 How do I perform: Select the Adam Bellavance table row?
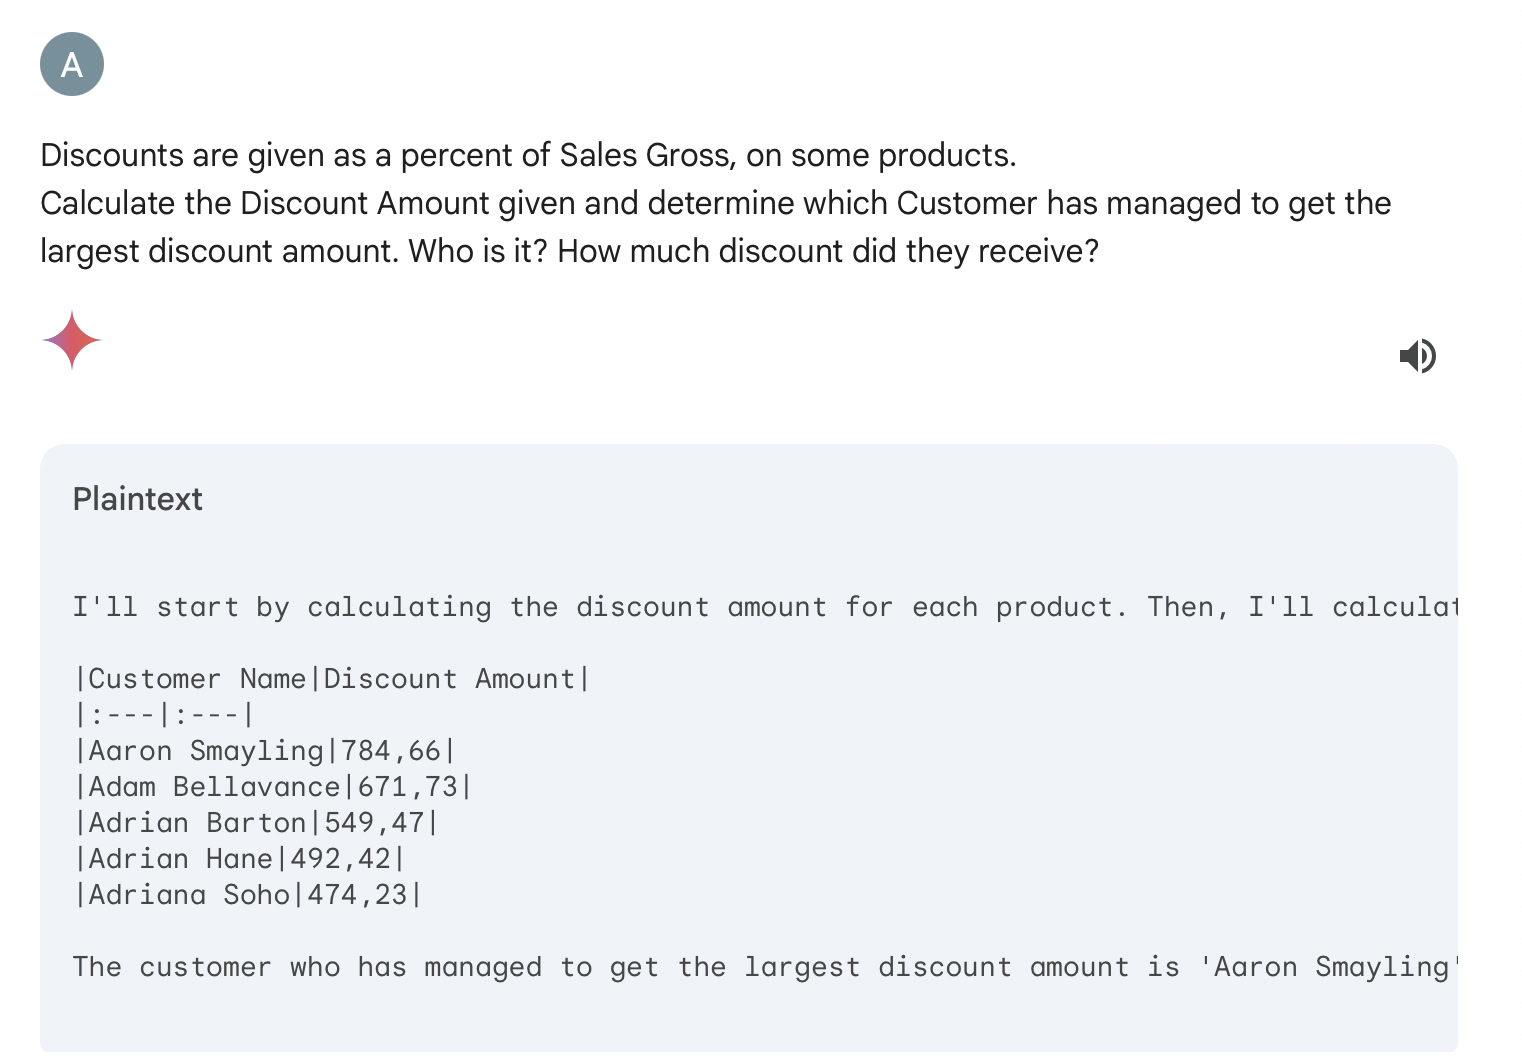pos(273,787)
